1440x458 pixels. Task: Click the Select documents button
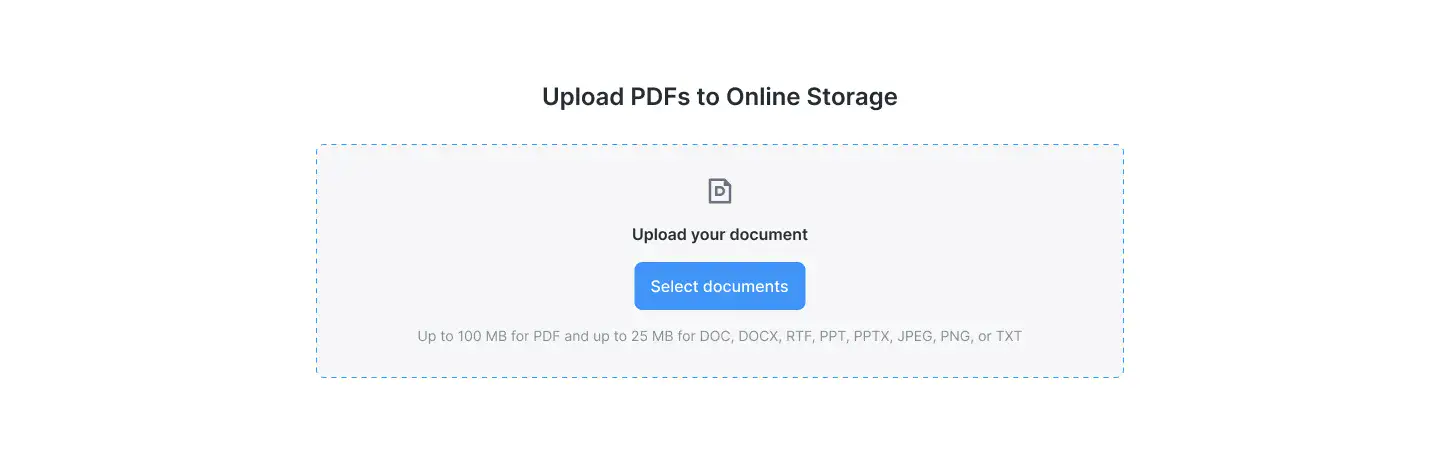click(x=720, y=286)
